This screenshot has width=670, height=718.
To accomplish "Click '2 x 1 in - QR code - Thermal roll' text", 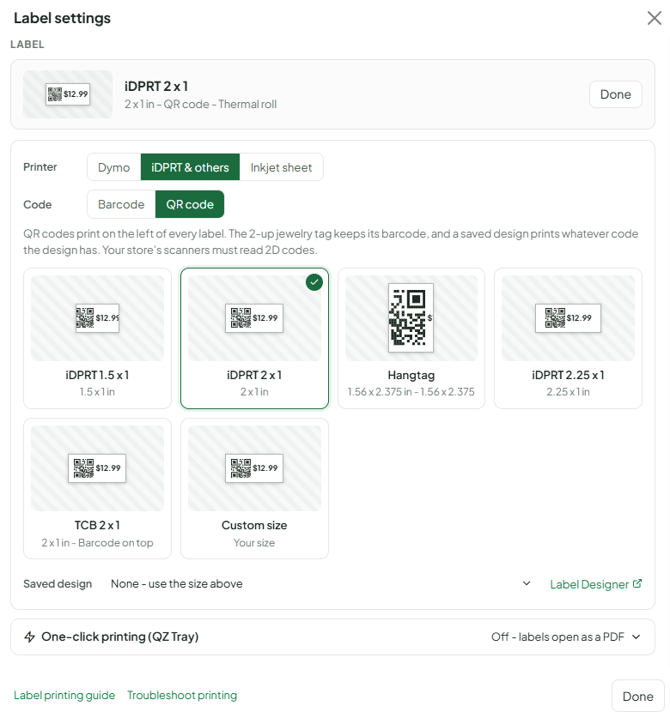I will [x=201, y=104].
